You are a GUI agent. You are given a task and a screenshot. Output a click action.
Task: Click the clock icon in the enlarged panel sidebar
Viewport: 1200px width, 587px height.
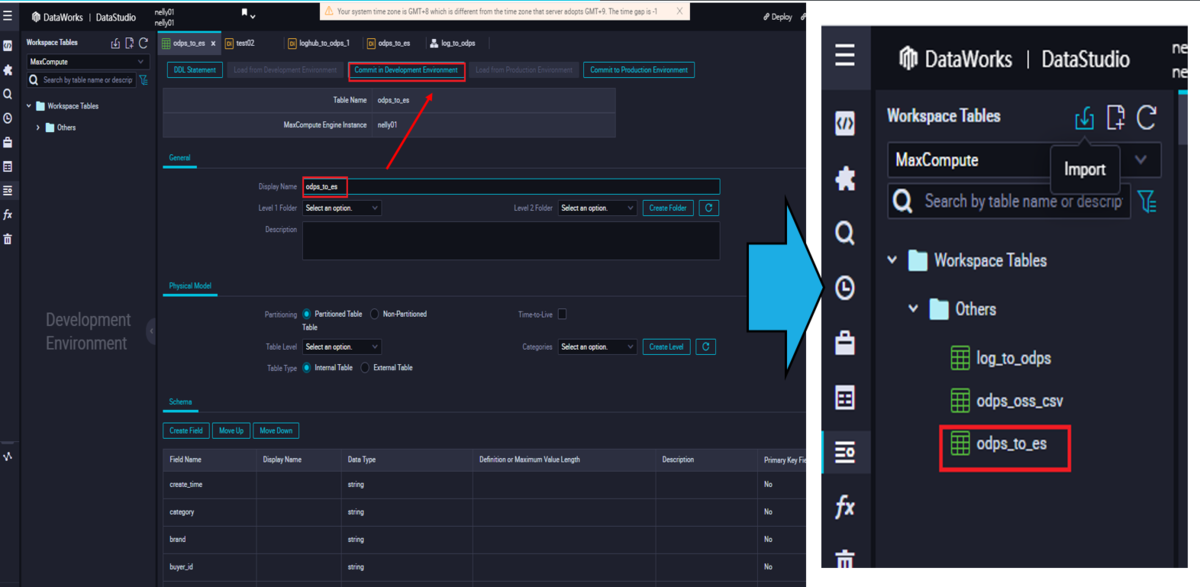tap(845, 288)
